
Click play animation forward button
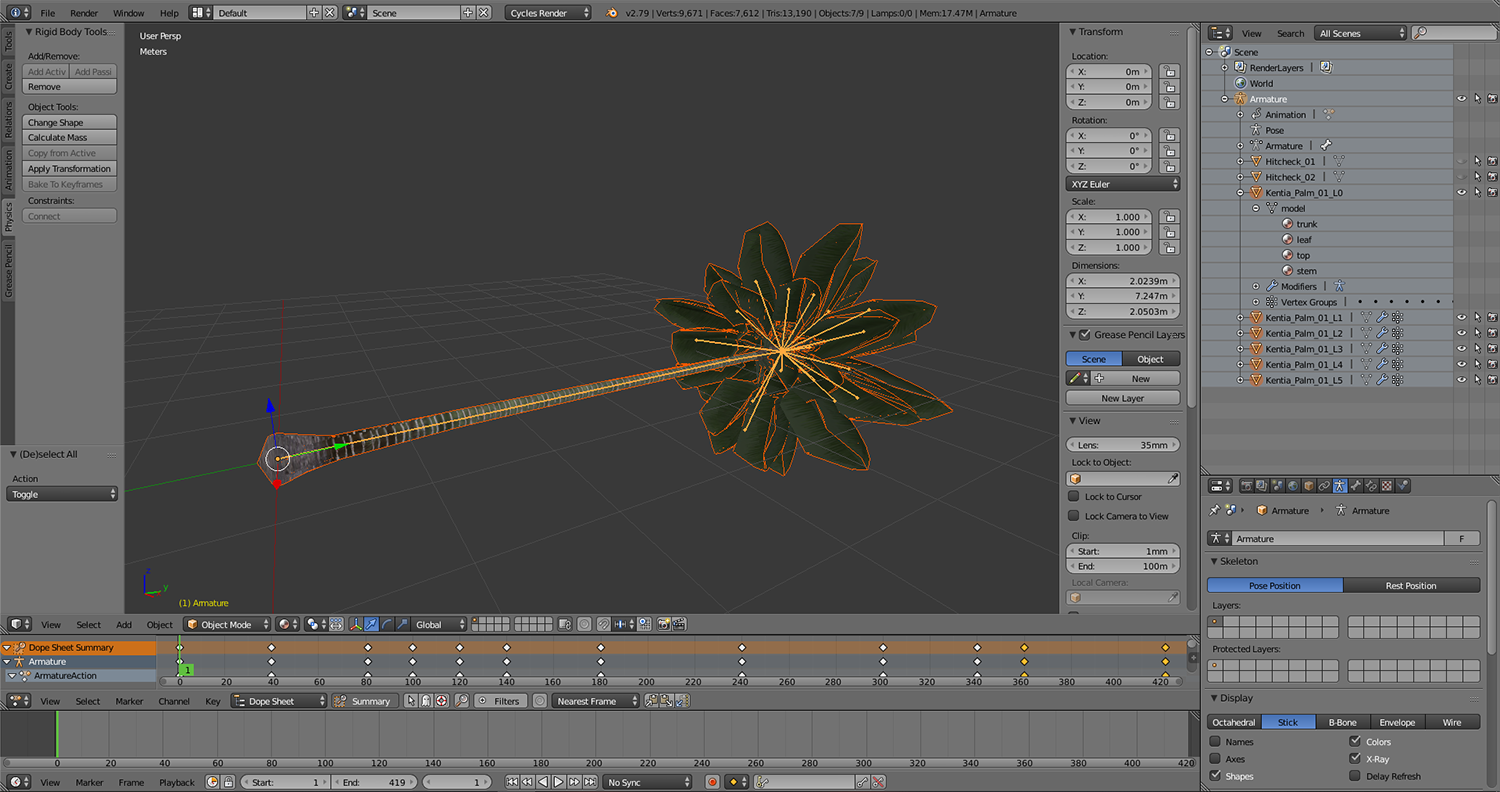point(558,782)
